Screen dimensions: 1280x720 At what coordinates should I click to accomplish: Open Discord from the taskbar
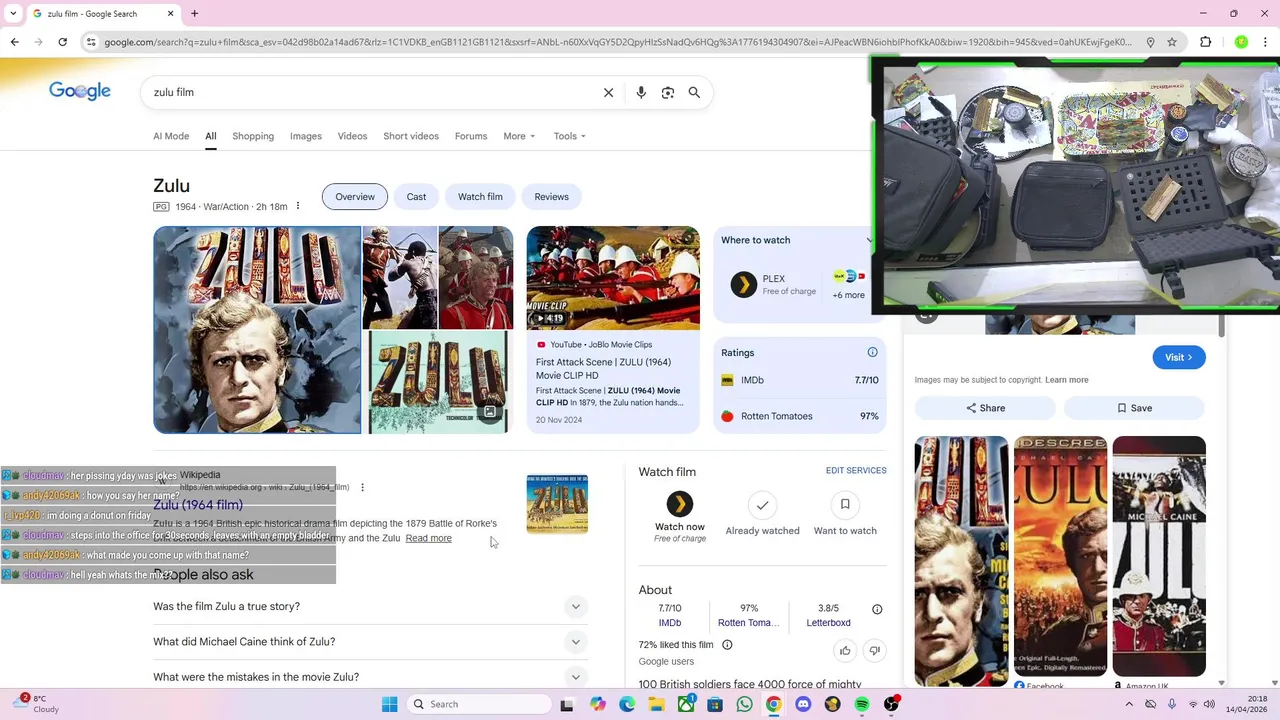pyautogui.click(x=803, y=704)
